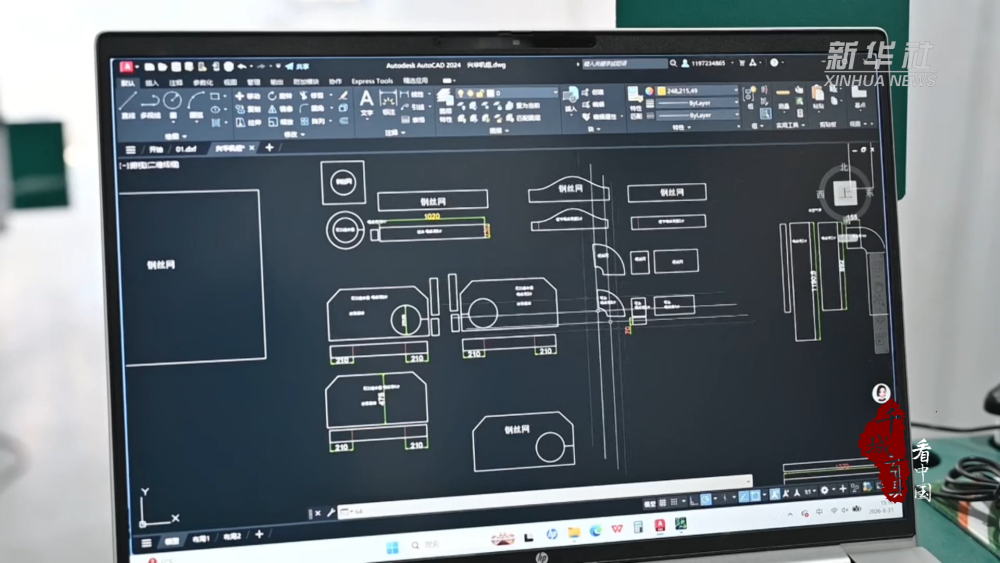Click the AutoCAD application menu logo
This screenshot has height=563, width=1000.
click(x=126, y=67)
